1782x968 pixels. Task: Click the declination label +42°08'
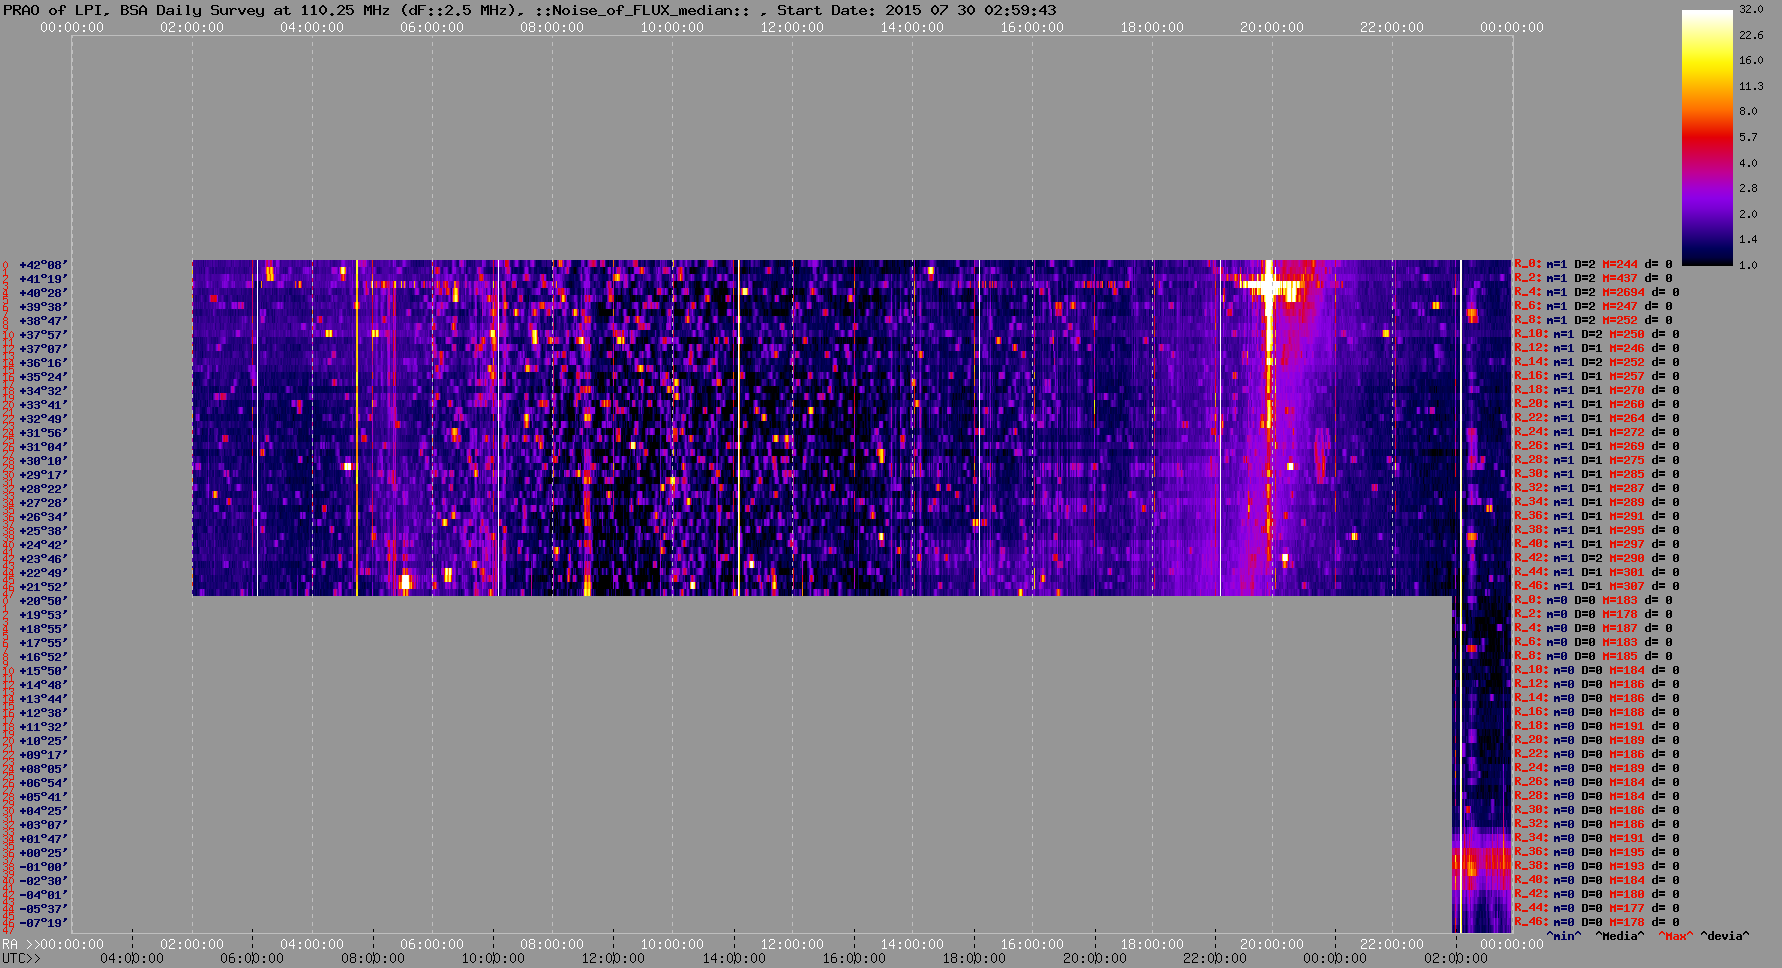point(43,265)
